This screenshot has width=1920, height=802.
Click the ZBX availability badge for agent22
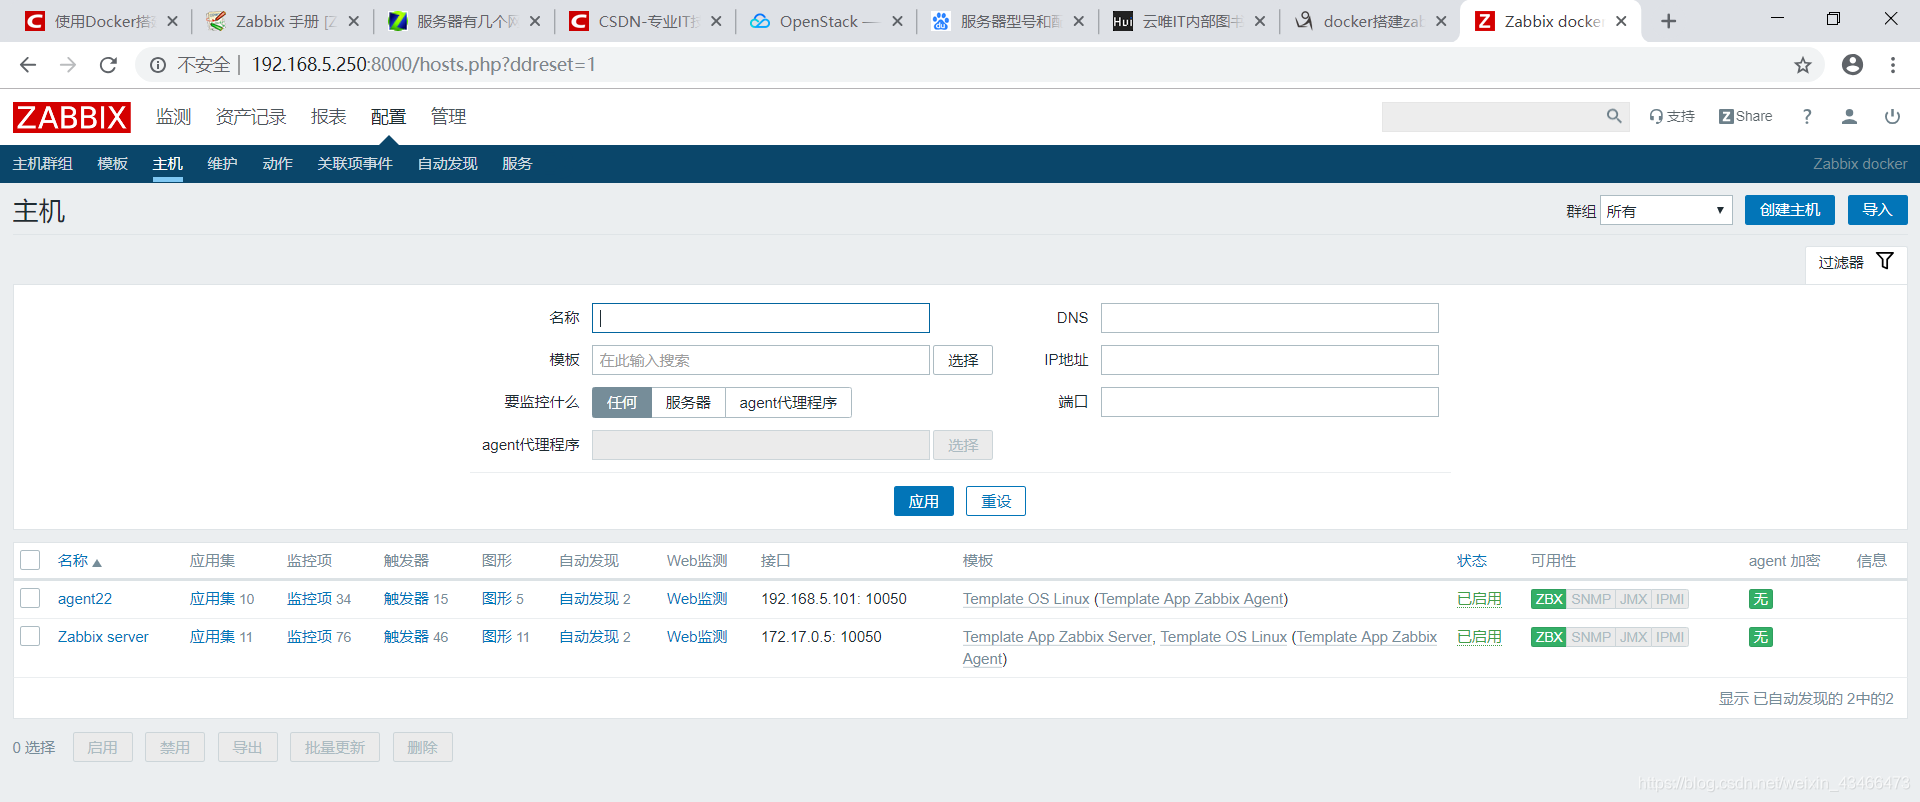coord(1548,599)
